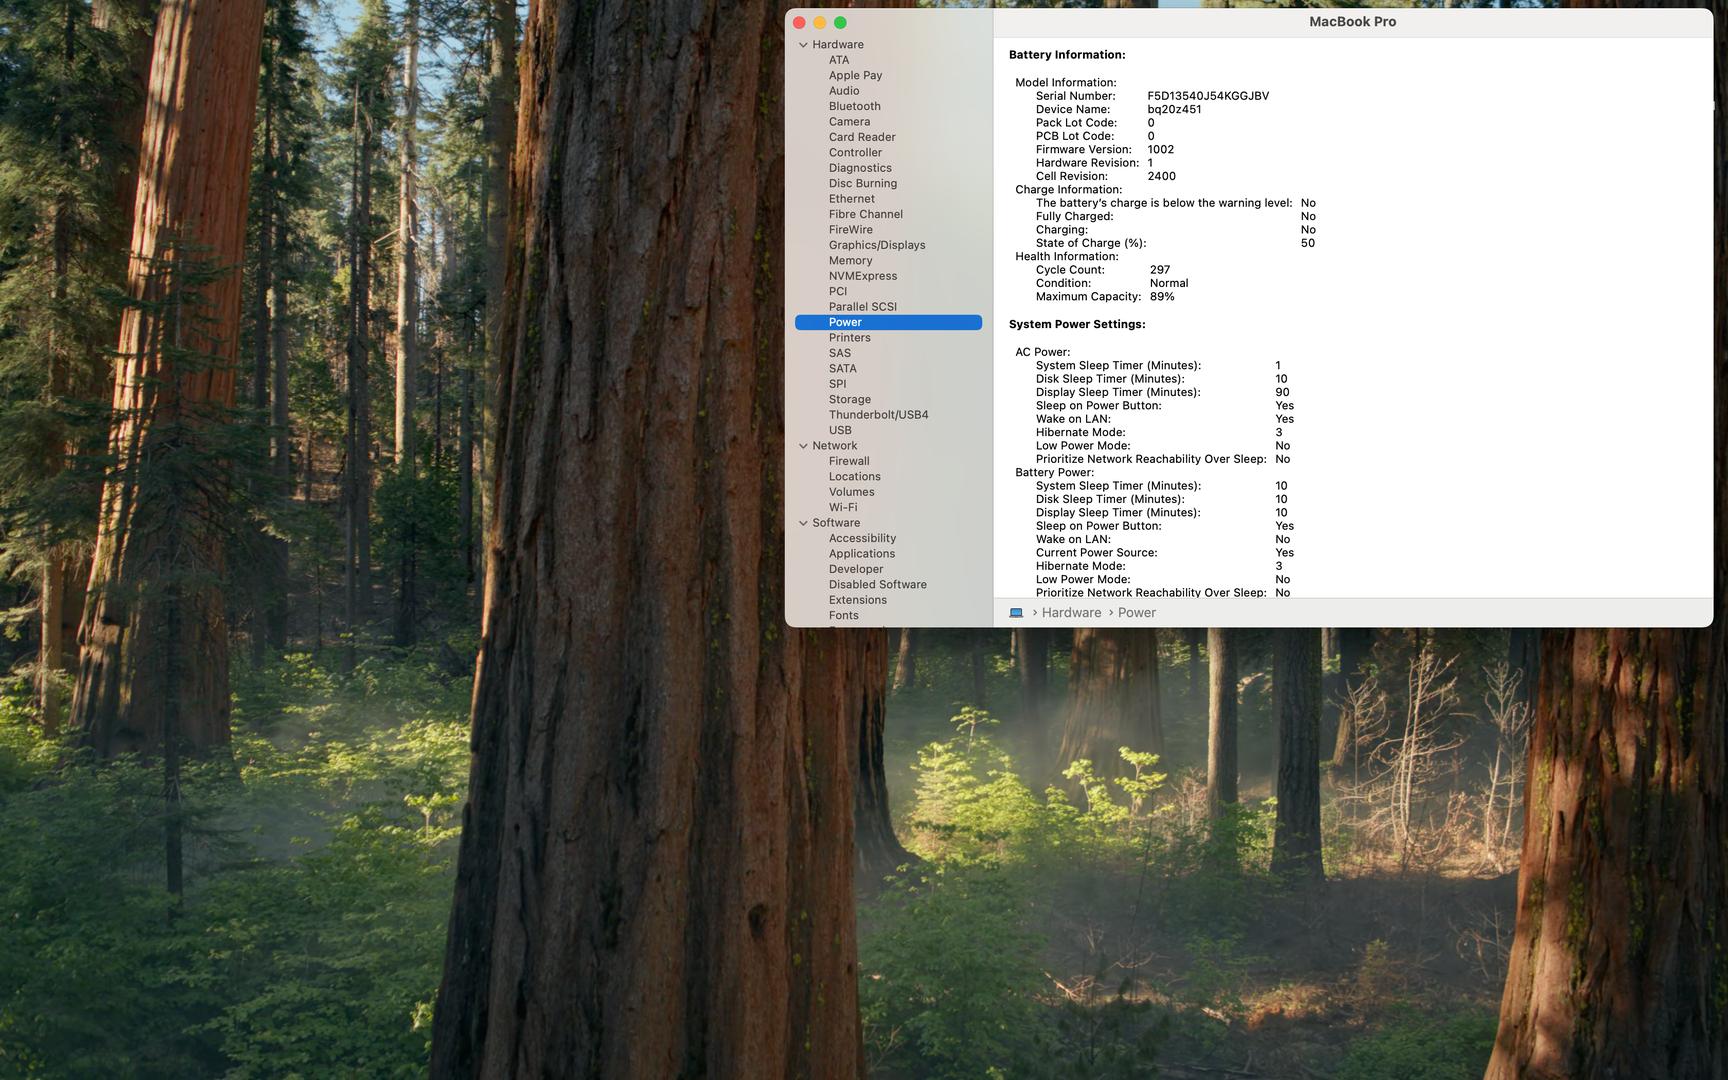Image resolution: width=1728 pixels, height=1080 pixels.
Task: Collapse the Hardware section in the sidebar
Action: pyautogui.click(x=803, y=45)
